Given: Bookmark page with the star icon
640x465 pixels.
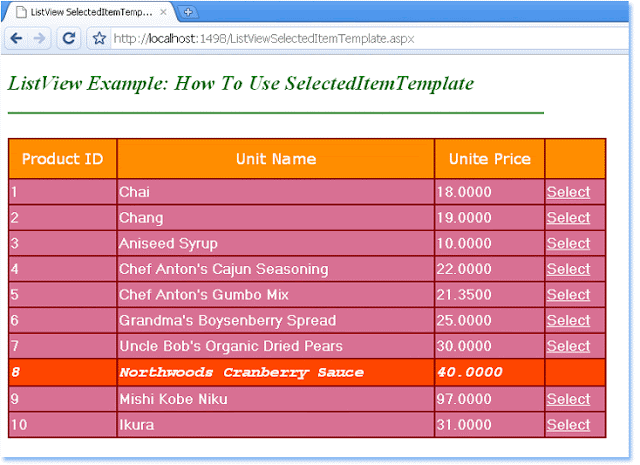Looking at the screenshot, I should [x=99, y=38].
